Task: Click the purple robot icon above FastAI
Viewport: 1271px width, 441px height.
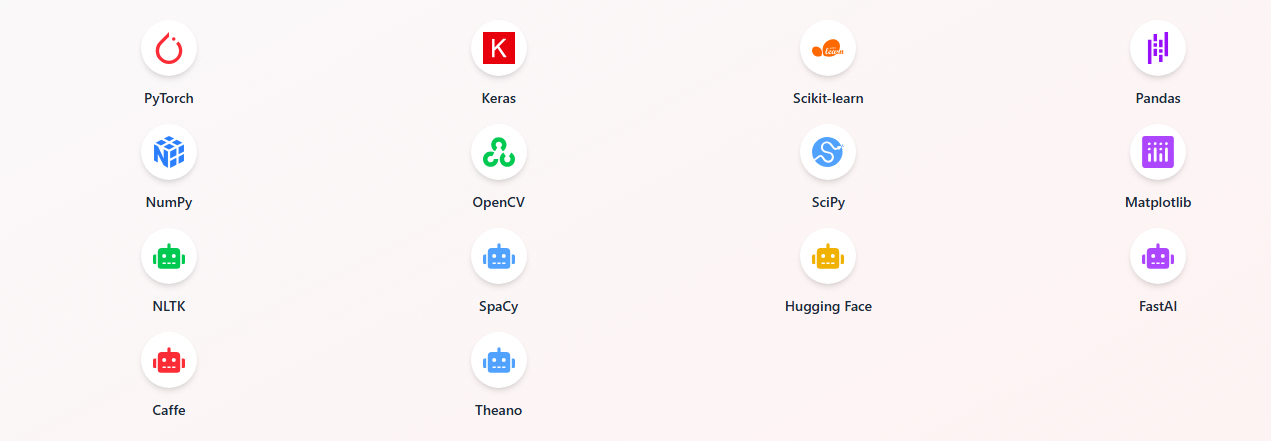Action: [1158, 256]
